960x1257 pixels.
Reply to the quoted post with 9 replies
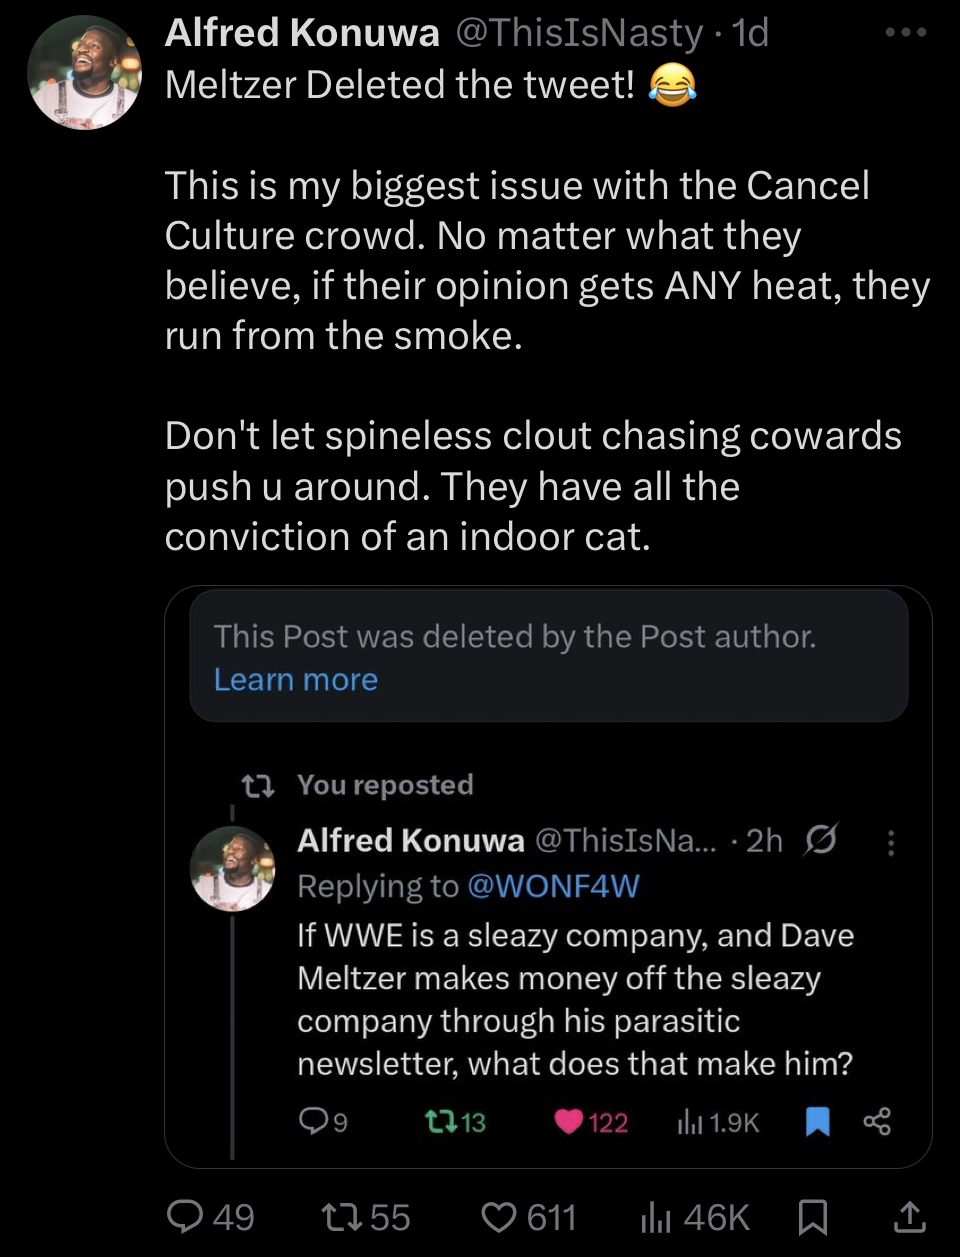tap(313, 1122)
